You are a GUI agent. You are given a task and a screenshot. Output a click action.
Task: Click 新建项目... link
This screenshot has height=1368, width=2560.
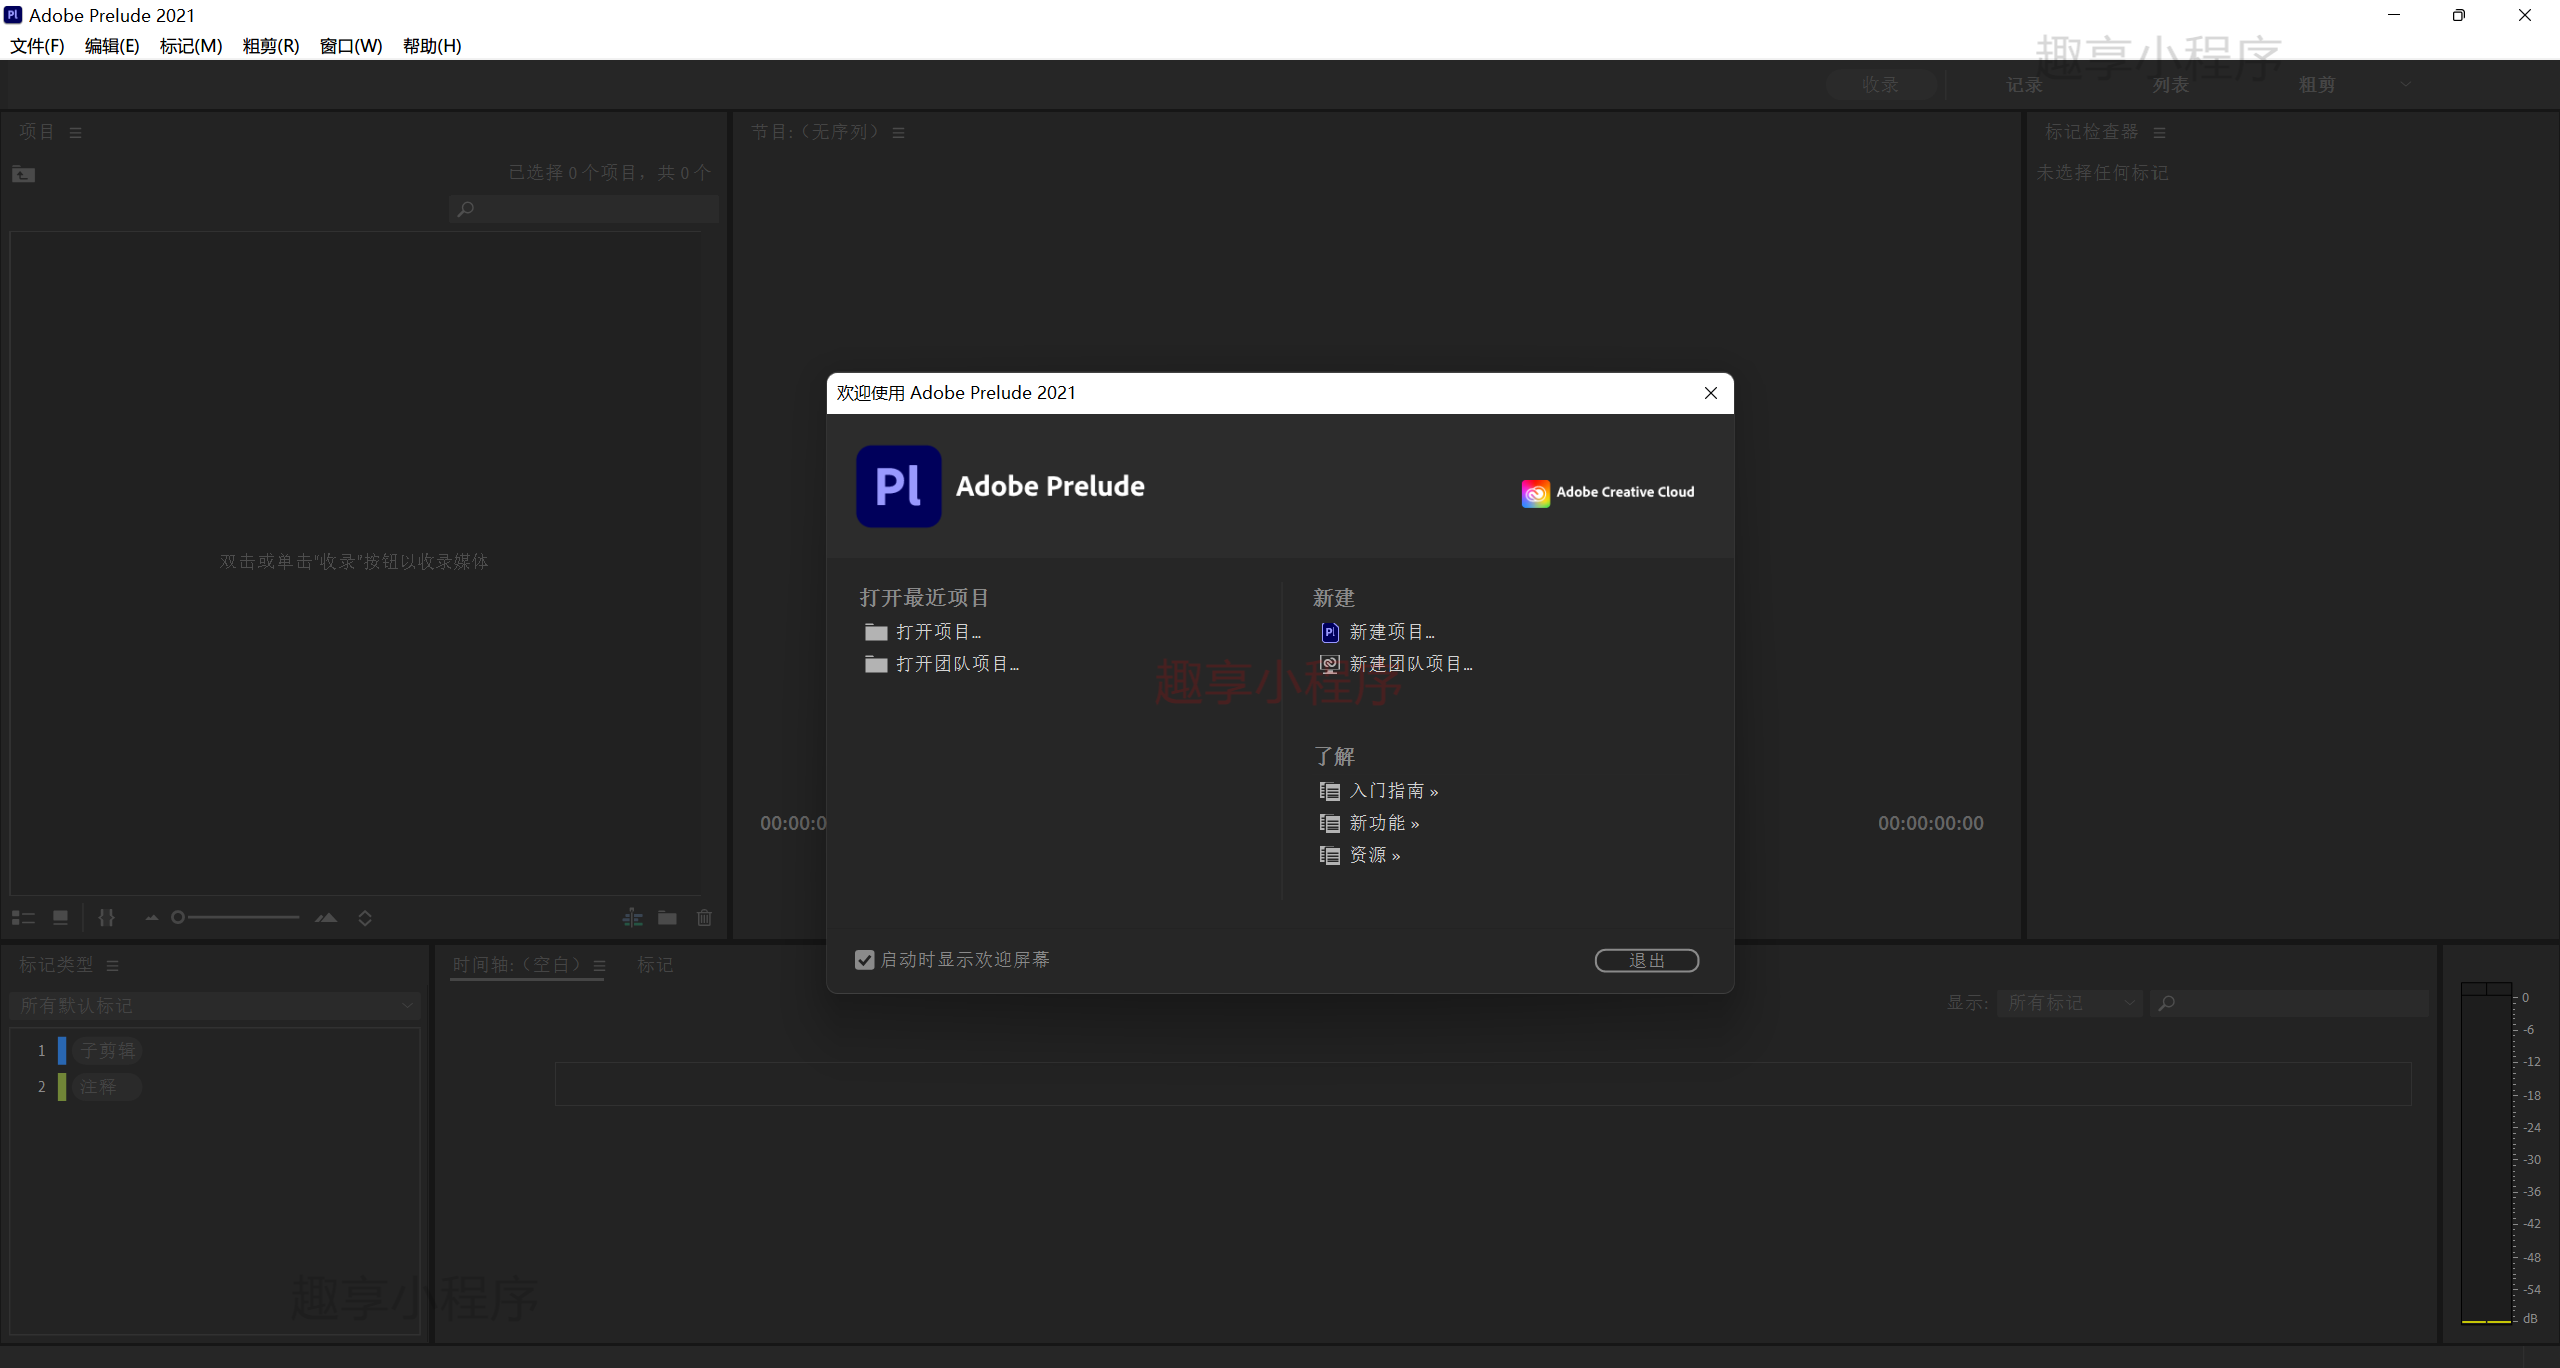(1391, 632)
